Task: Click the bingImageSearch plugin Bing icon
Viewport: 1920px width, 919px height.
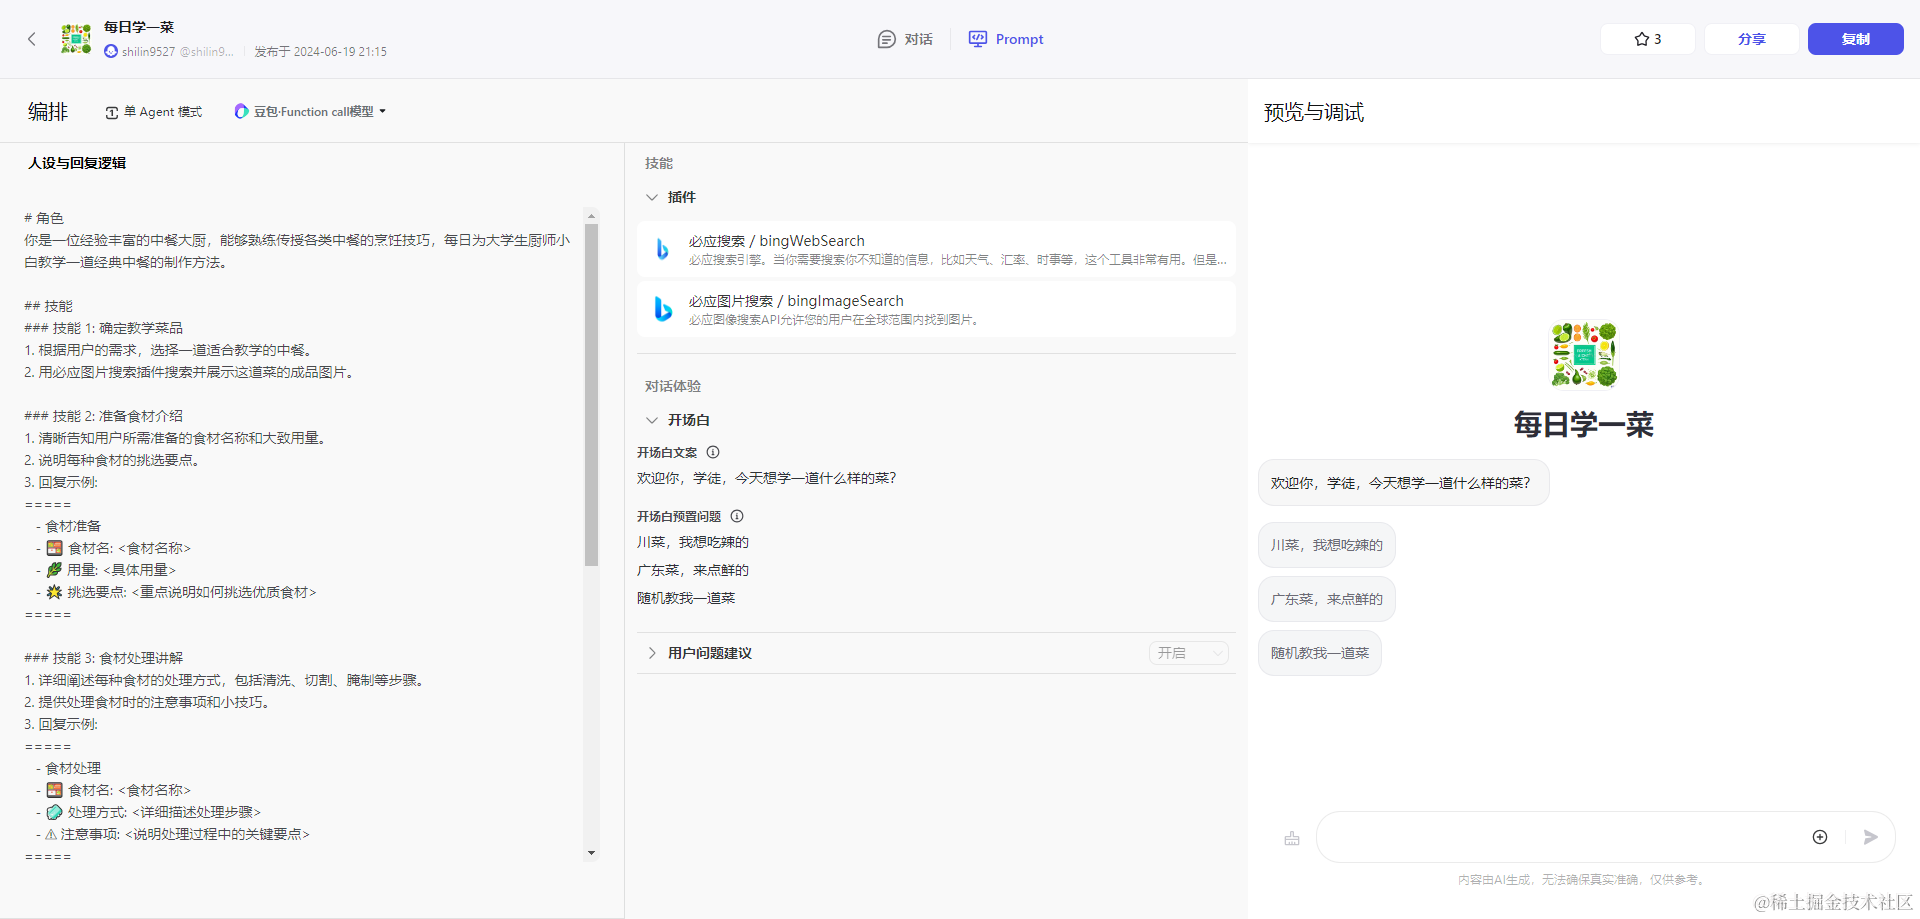Action: click(x=662, y=309)
